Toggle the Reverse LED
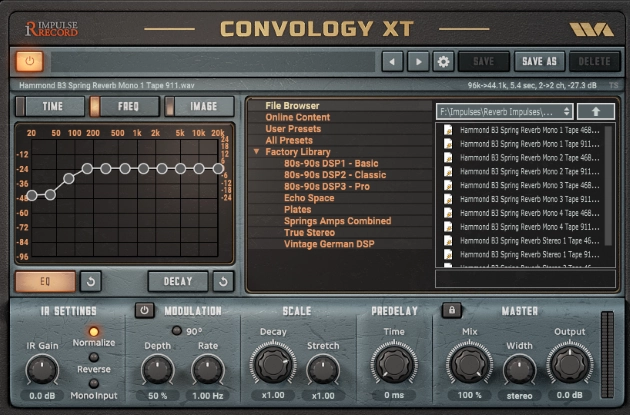 (94, 357)
